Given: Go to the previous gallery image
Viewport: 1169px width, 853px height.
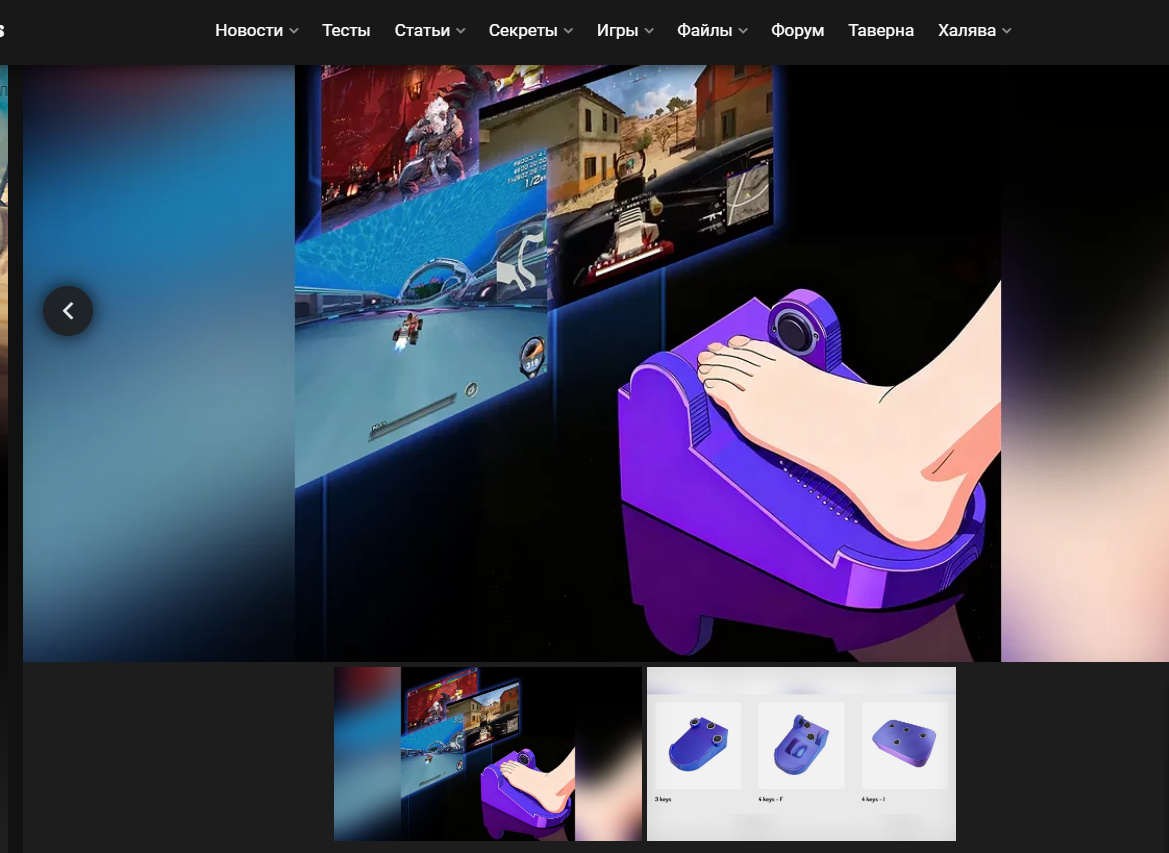Looking at the screenshot, I should click(68, 311).
